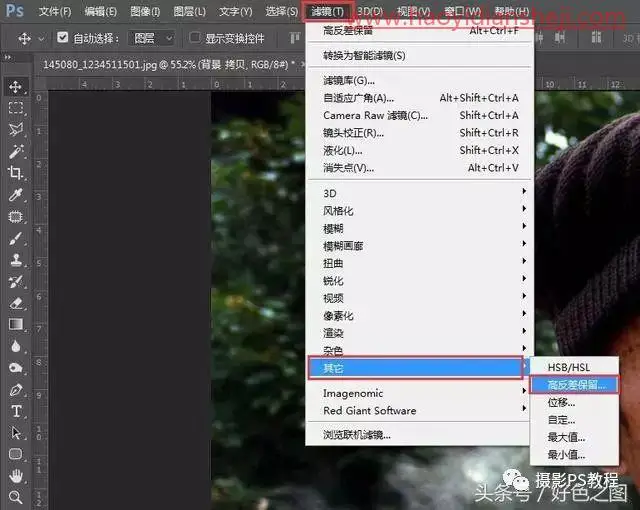Expand the 渲染 submenu
The height and width of the screenshot is (510, 640).
click(418, 333)
